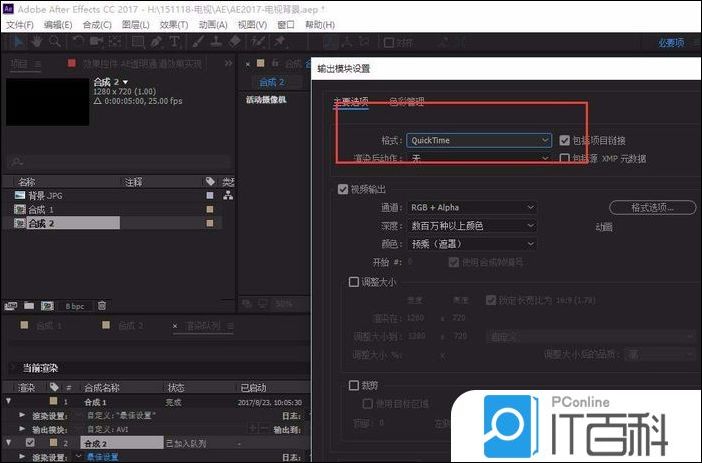Open the 格式 QuickTime dropdown
Viewport: 702px width, 463px height.
pos(479,141)
